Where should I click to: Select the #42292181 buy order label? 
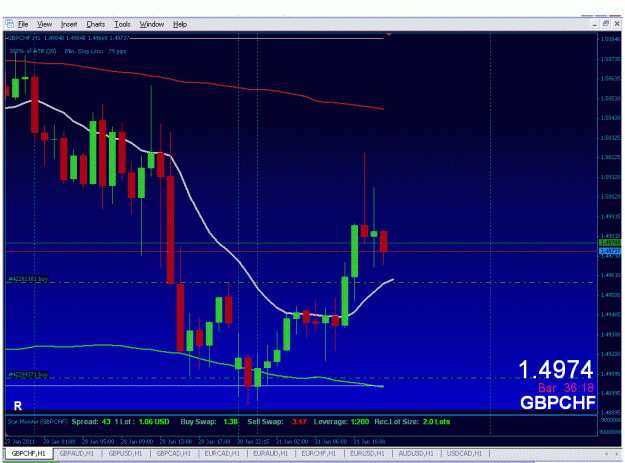pyautogui.click(x=28, y=279)
